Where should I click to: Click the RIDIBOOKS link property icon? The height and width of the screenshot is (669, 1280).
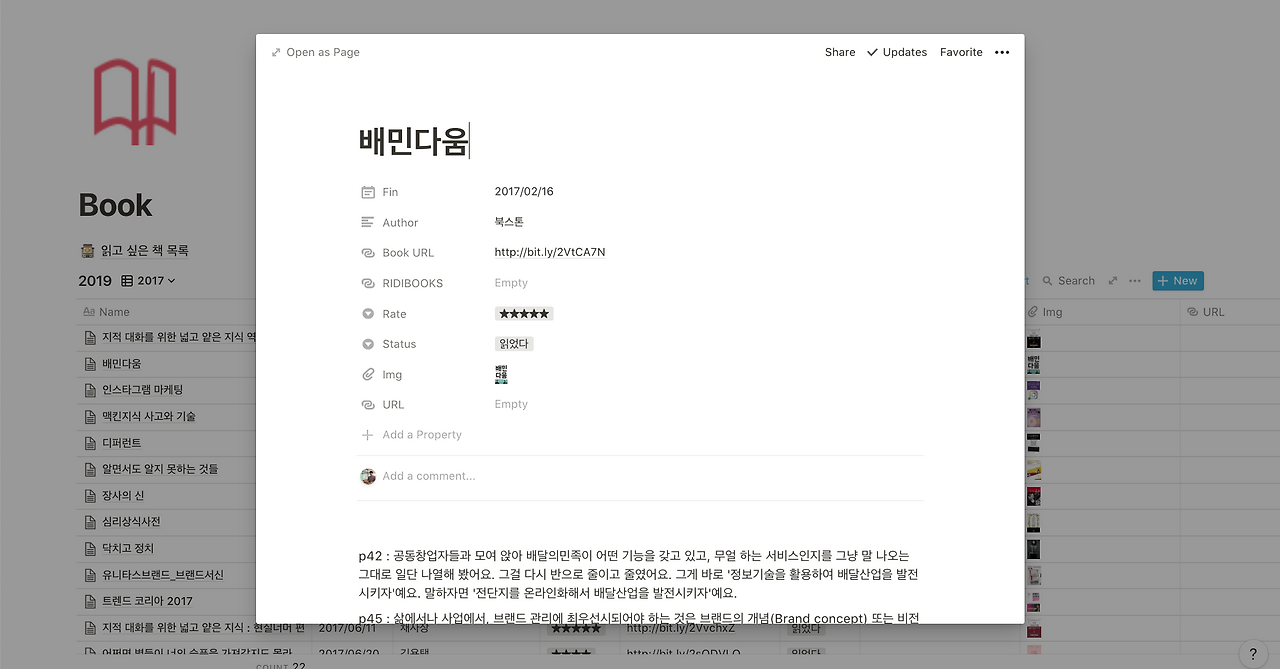click(x=368, y=283)
